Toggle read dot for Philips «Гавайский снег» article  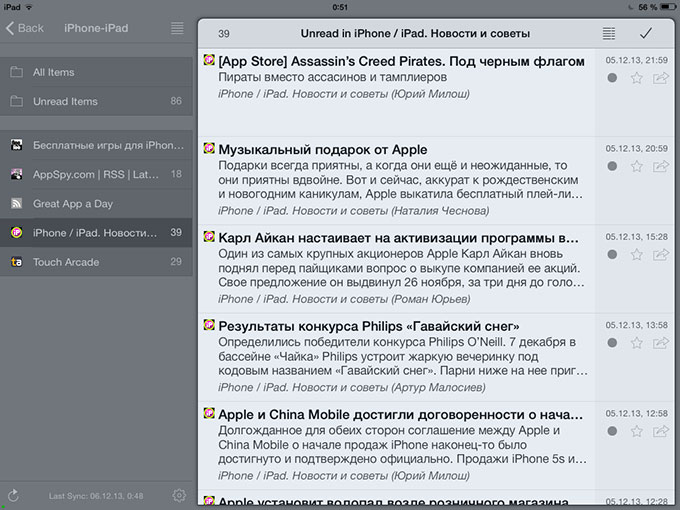(x=612, y=343)
